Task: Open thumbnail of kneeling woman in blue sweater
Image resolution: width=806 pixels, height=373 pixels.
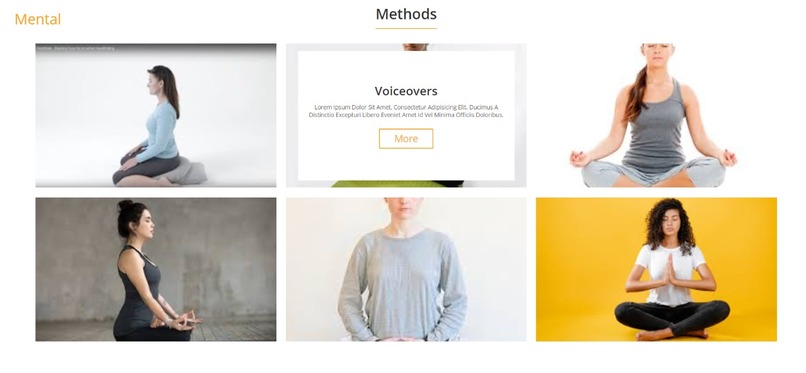Action: click(156, 115)
